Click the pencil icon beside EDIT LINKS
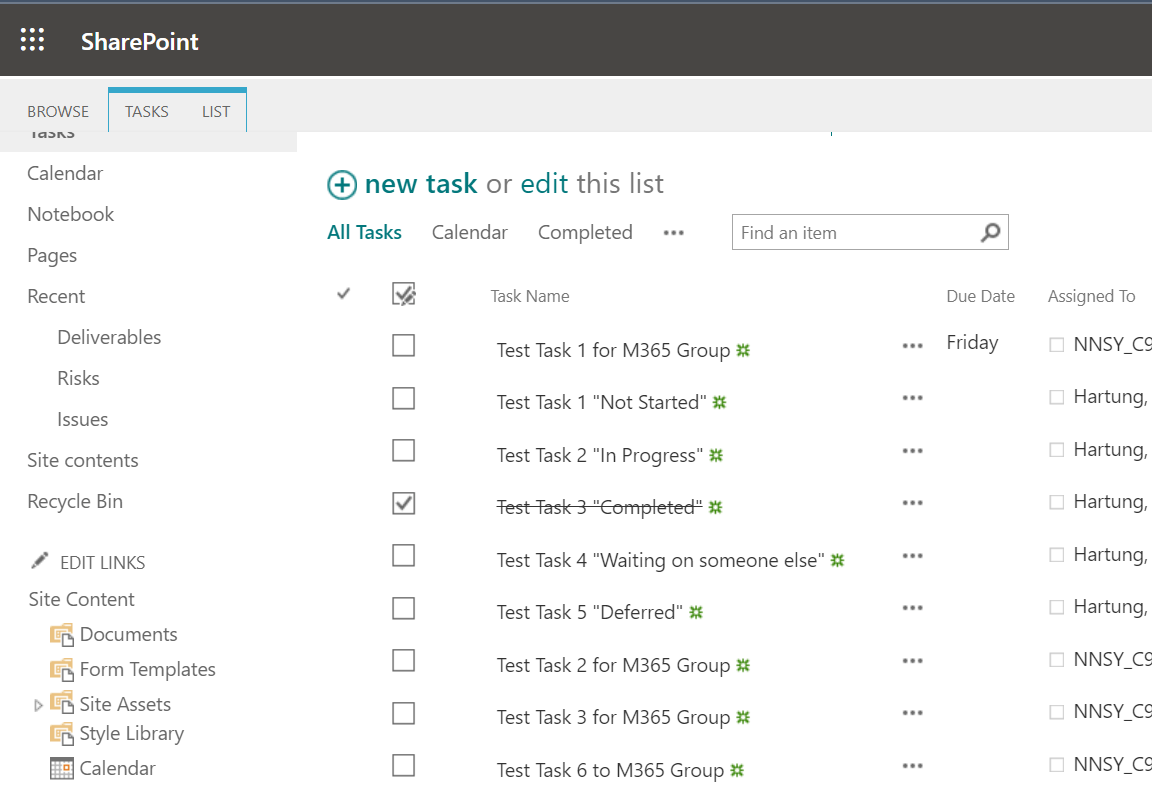Viewport: 1152px width, 787px height. tap(40, 562)
